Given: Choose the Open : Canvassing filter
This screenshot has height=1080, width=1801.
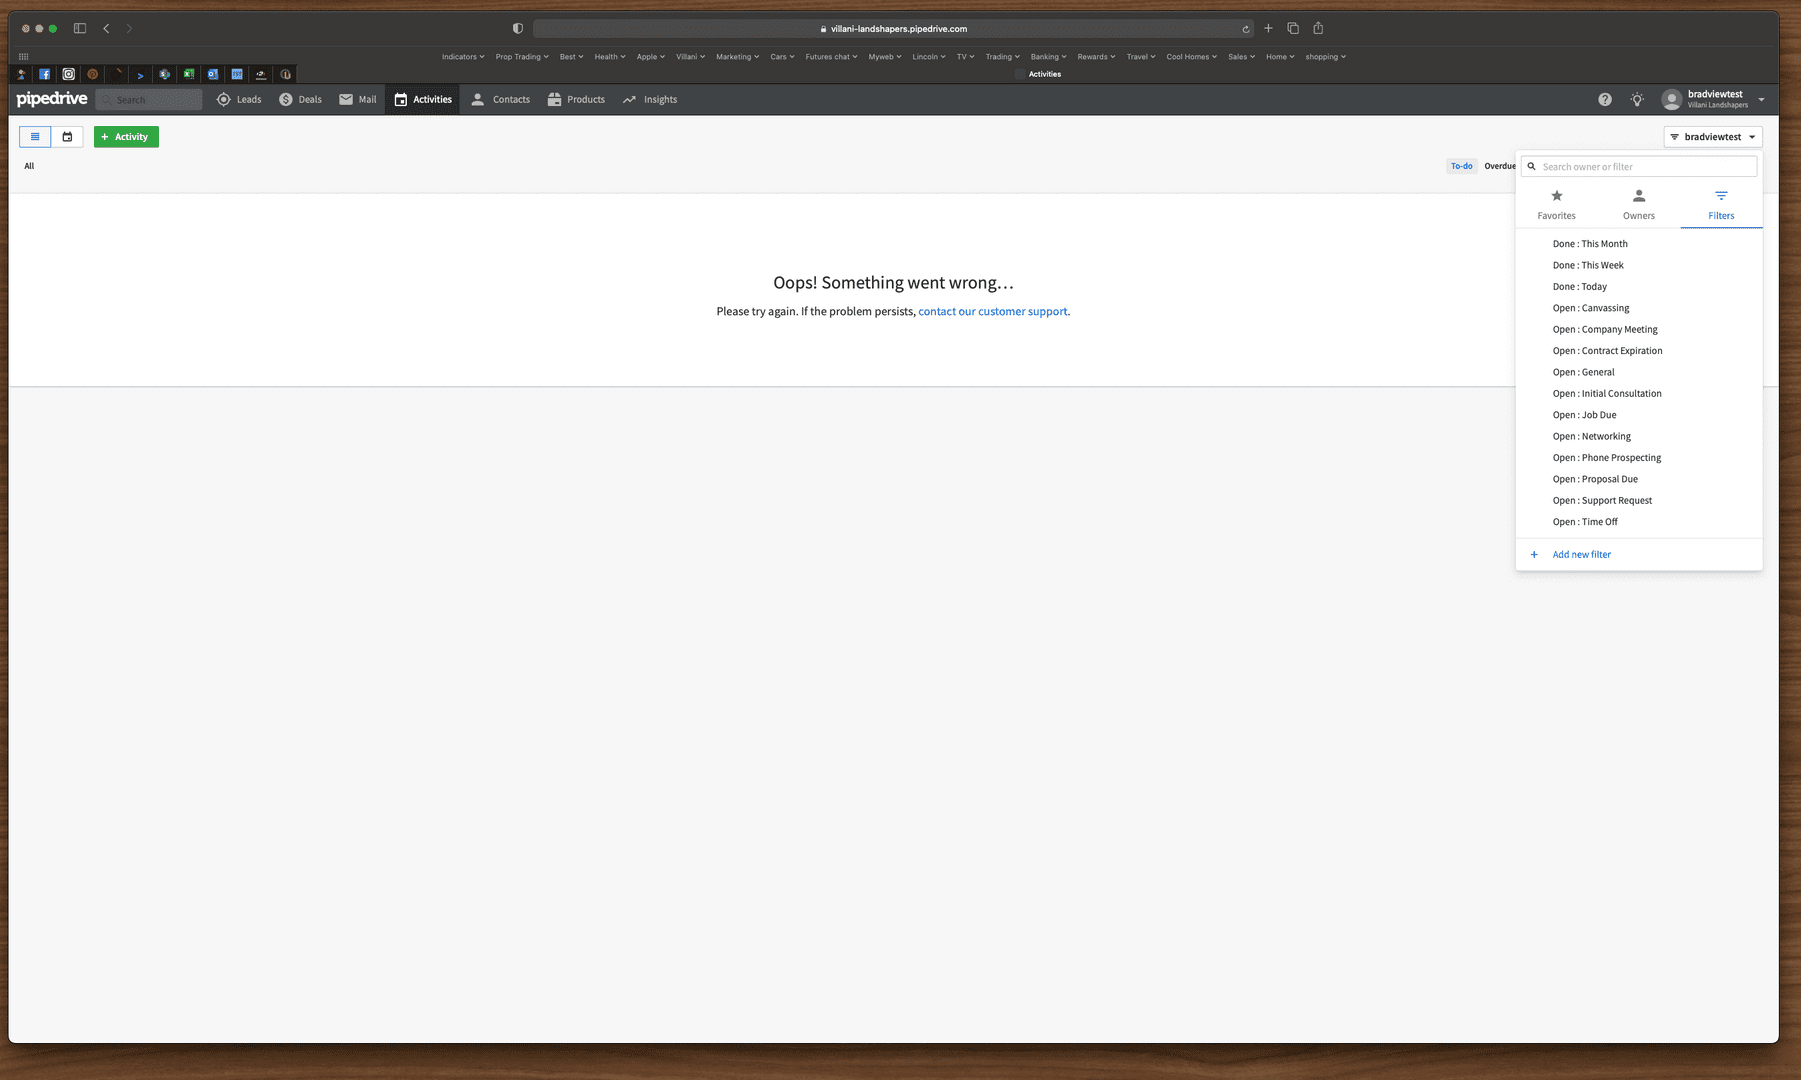Looking at the screenshot, I should pyautogui.click(x=1639, y=308).
